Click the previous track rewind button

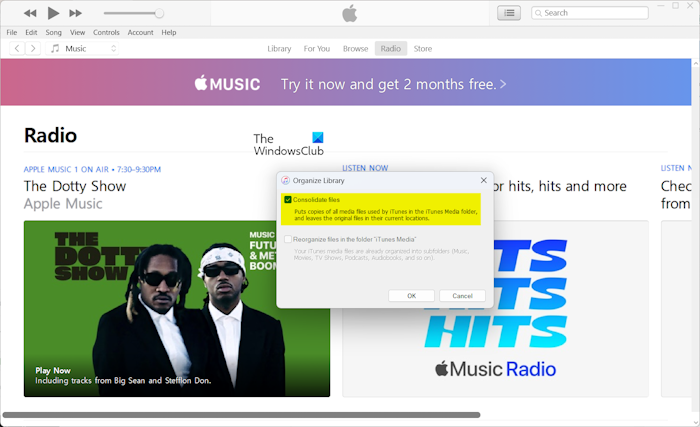point(30,13)
